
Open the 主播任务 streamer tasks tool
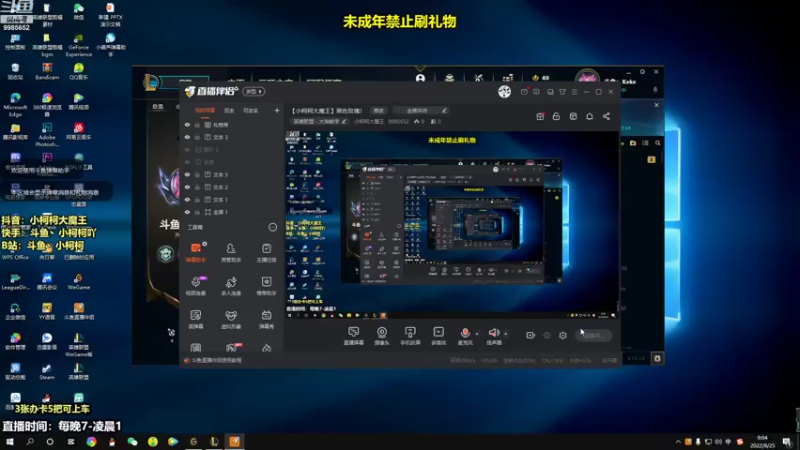coord(266,252)
